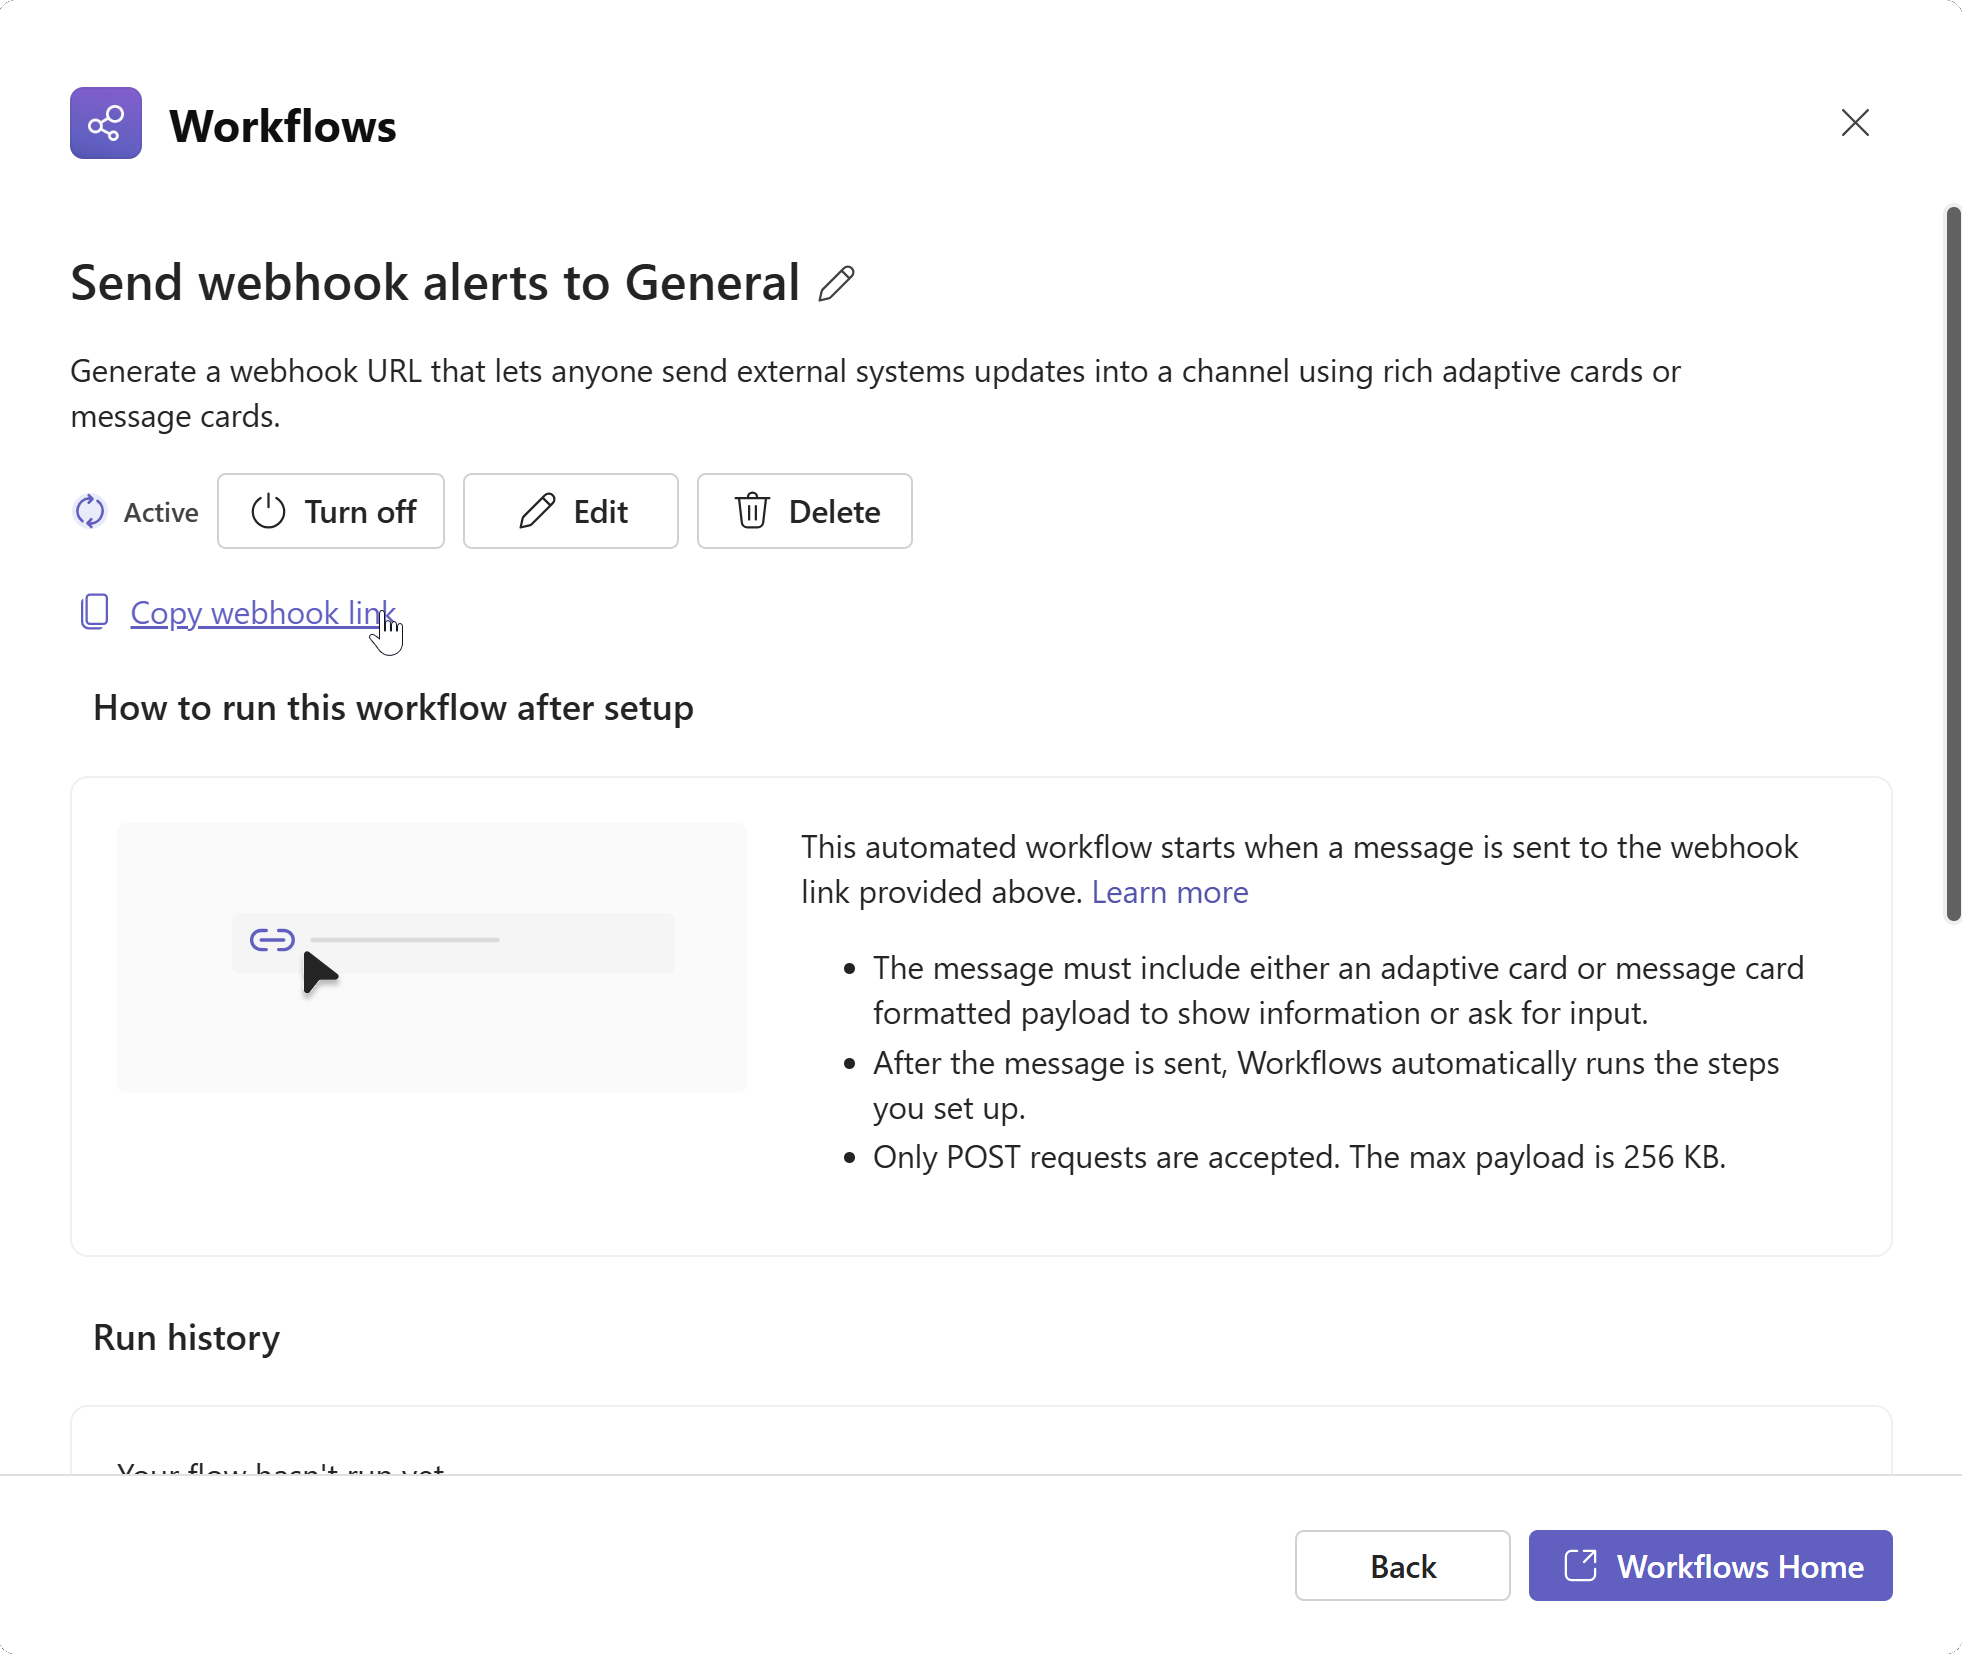Click the copy icon next to webhook link
The image size is (1962, 1654).
[95, 612]
